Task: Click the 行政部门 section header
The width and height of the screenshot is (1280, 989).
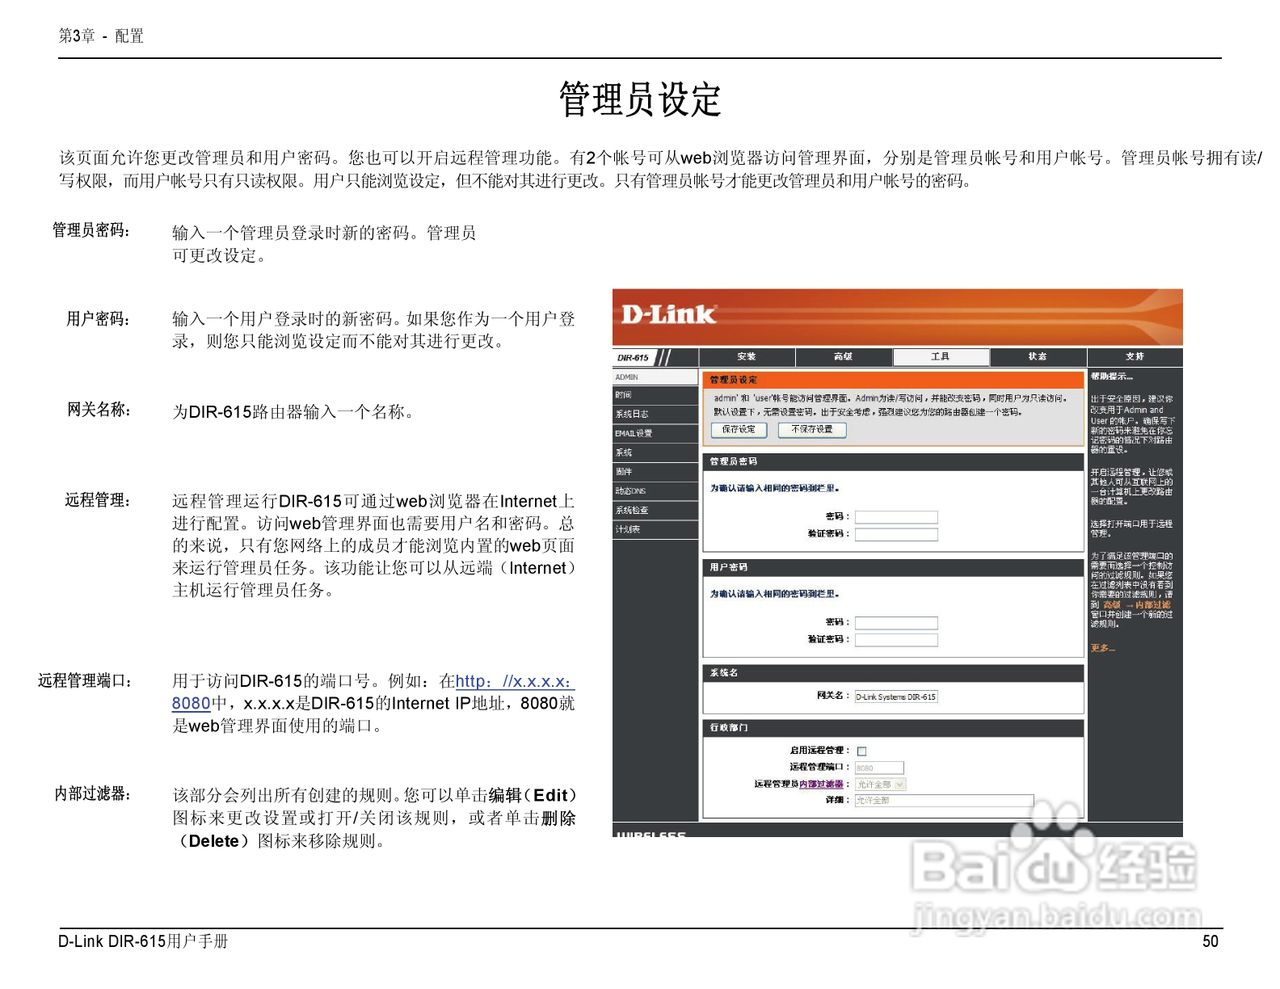Action: pos(894,728)
